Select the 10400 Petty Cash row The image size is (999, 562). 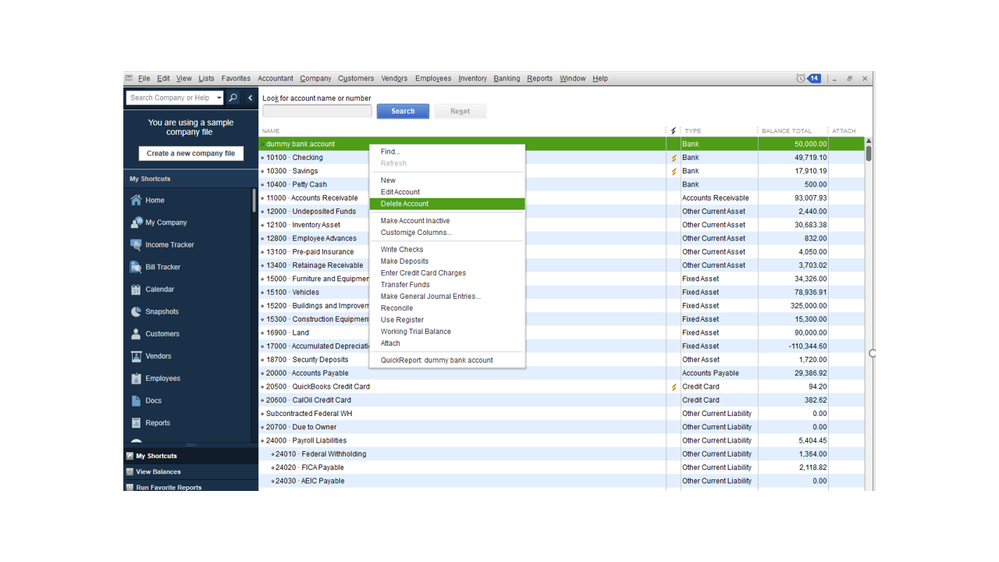pyautogui.click(x=561, y=185)
